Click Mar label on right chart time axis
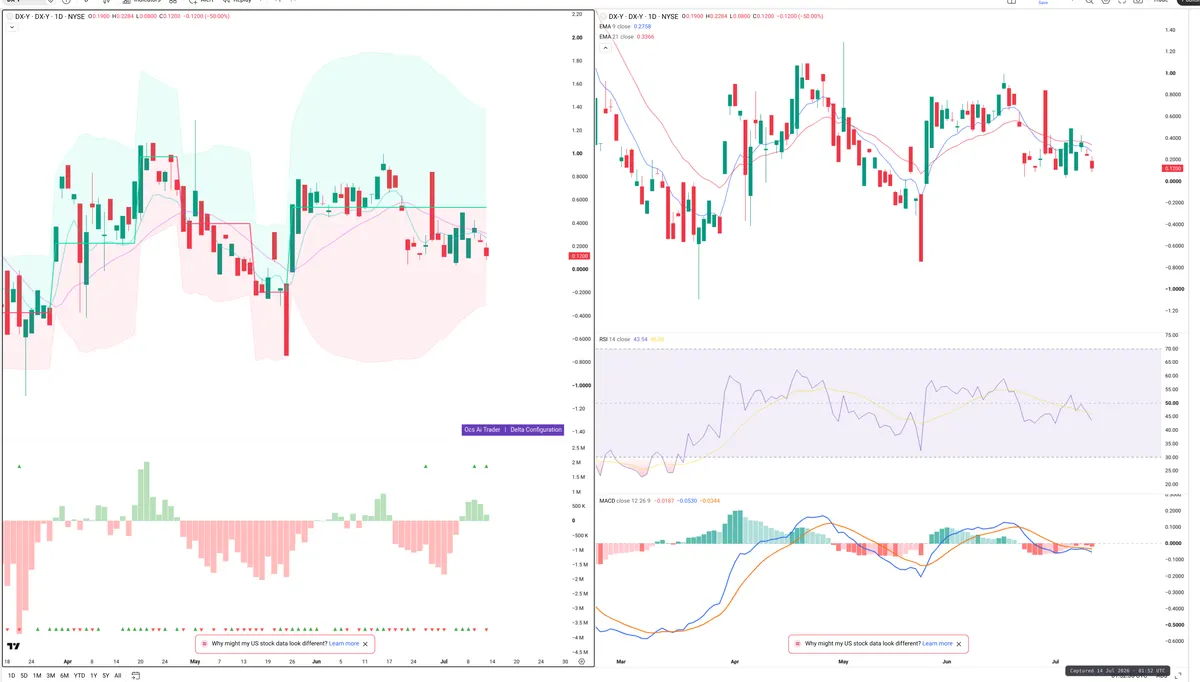 620,662
